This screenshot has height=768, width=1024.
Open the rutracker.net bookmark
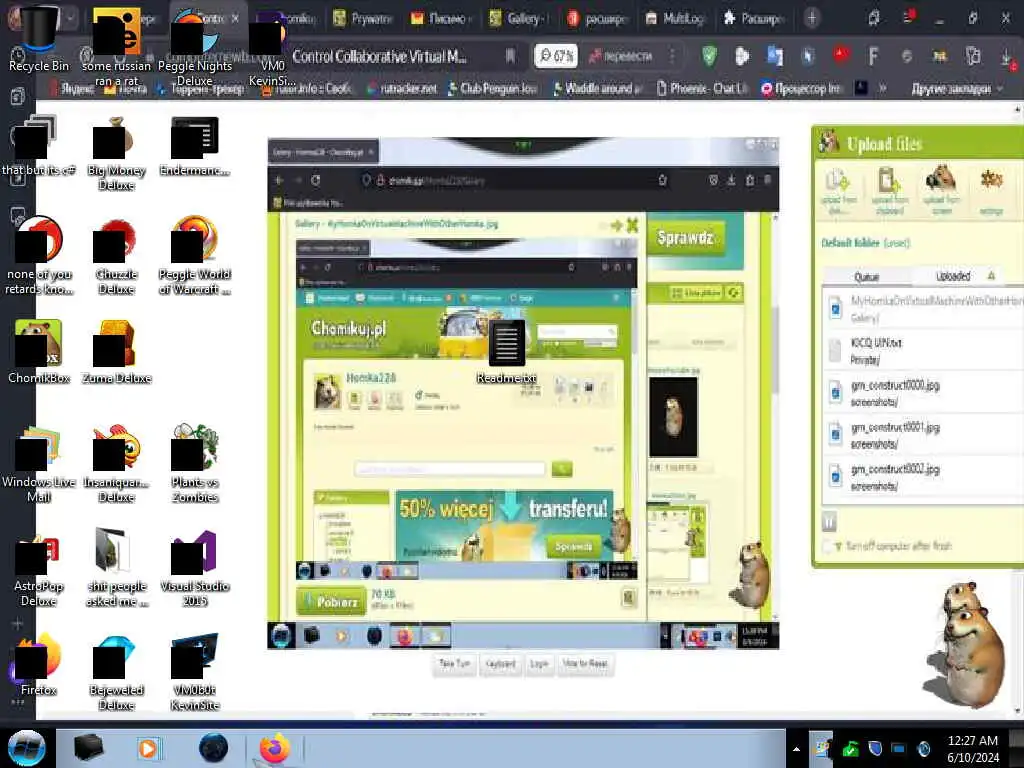pyautogui.click(x=402, y=88)
